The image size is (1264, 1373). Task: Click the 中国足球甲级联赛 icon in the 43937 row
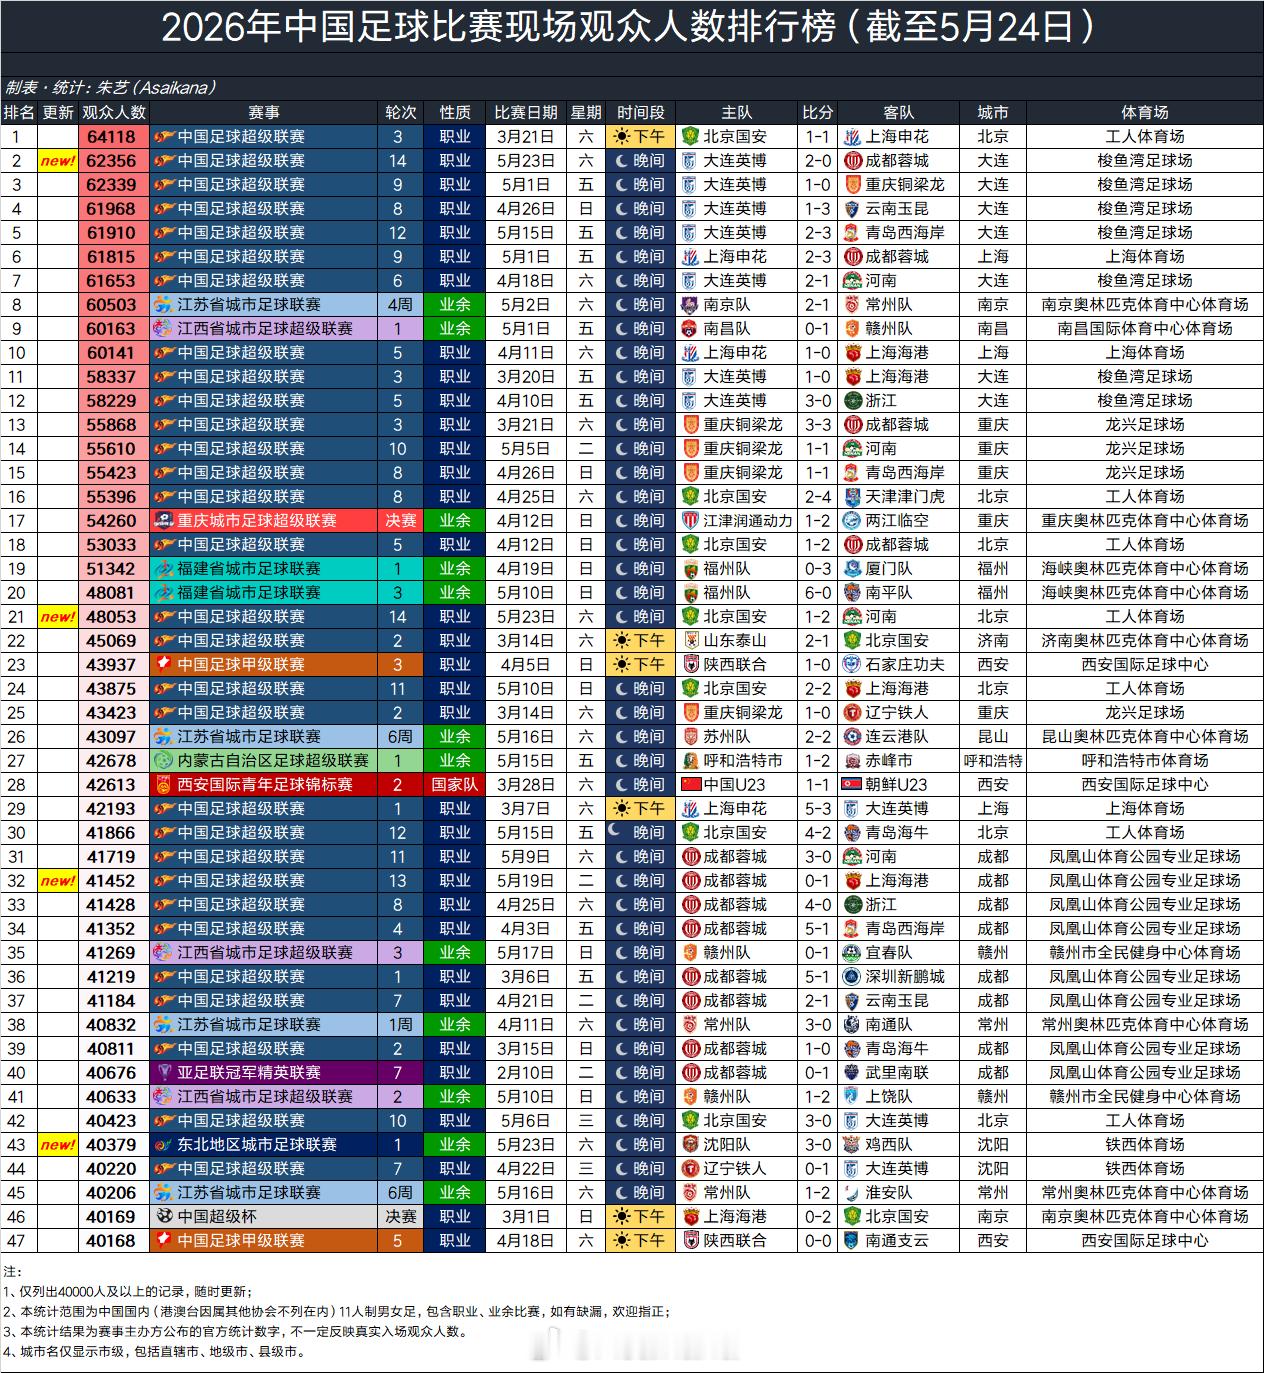164,665
